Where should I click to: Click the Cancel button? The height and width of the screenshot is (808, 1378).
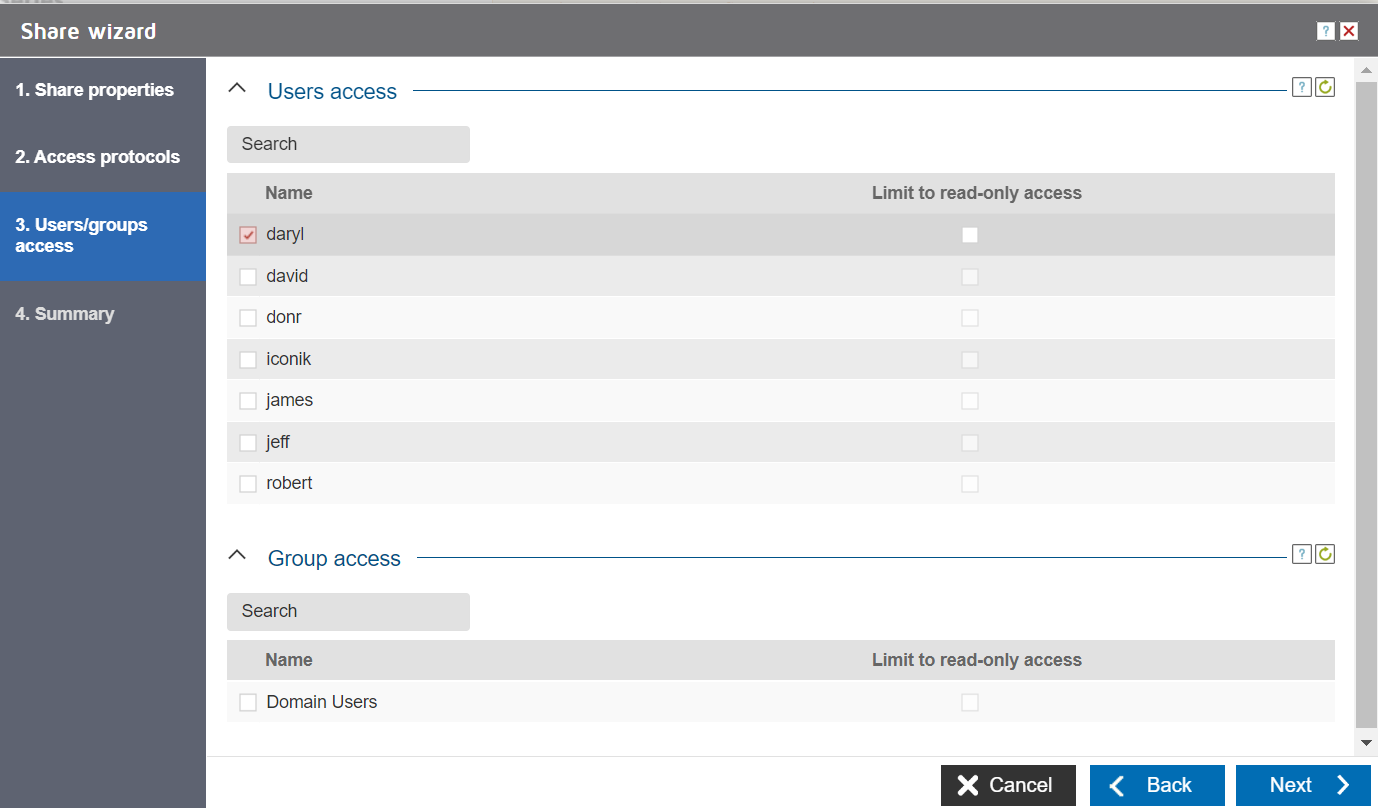pyautogui.click(x=1008, y=785)
